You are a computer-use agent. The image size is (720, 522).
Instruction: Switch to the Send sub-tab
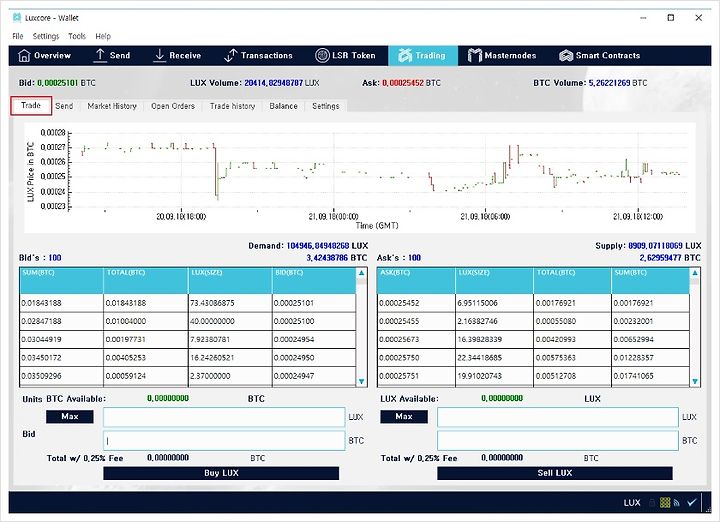64,106
